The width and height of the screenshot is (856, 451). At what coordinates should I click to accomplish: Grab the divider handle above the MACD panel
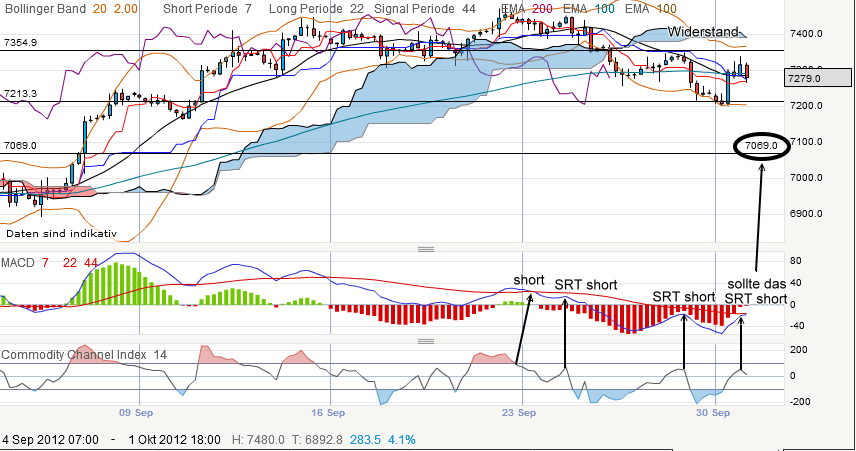point(426,249)
